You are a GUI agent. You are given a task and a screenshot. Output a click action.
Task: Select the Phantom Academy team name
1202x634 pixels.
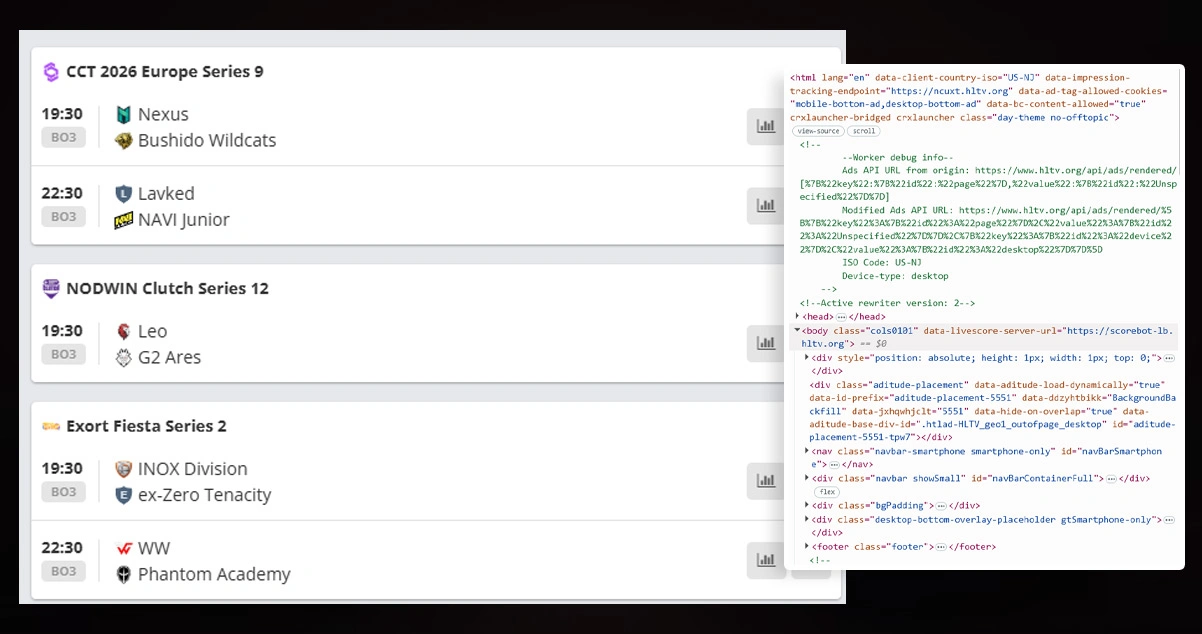(214, 575)
